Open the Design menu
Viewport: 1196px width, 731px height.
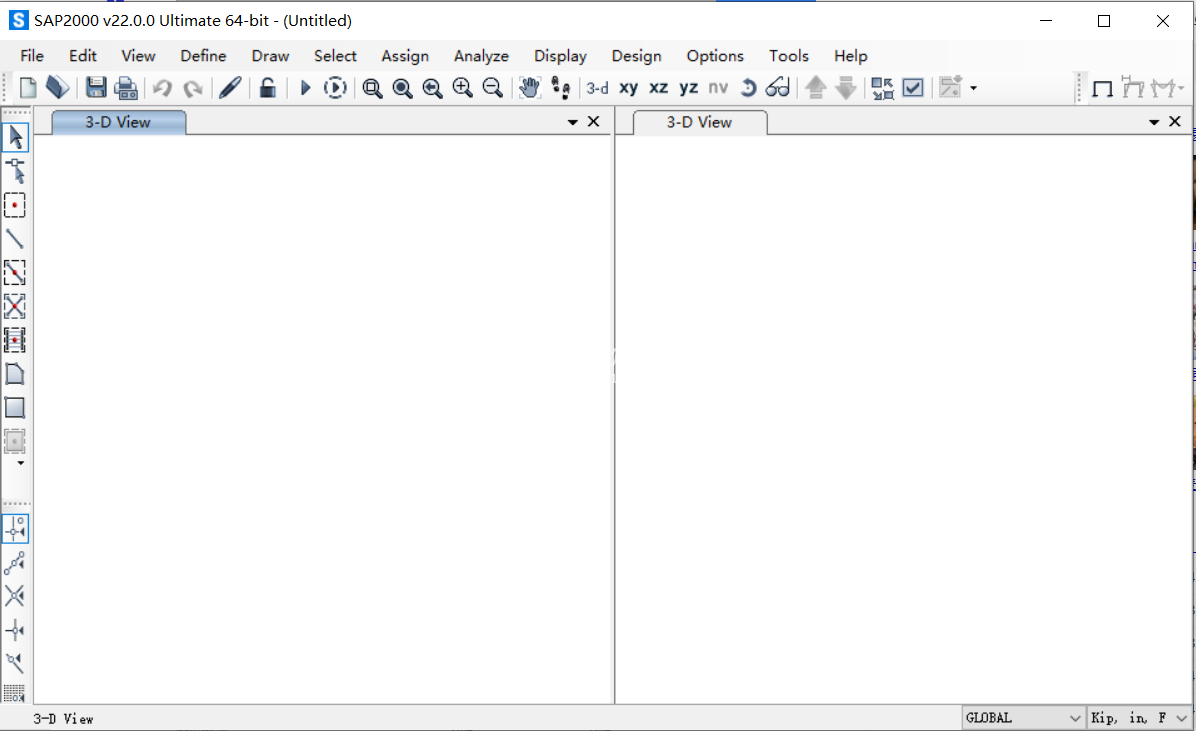coord(636,56)
